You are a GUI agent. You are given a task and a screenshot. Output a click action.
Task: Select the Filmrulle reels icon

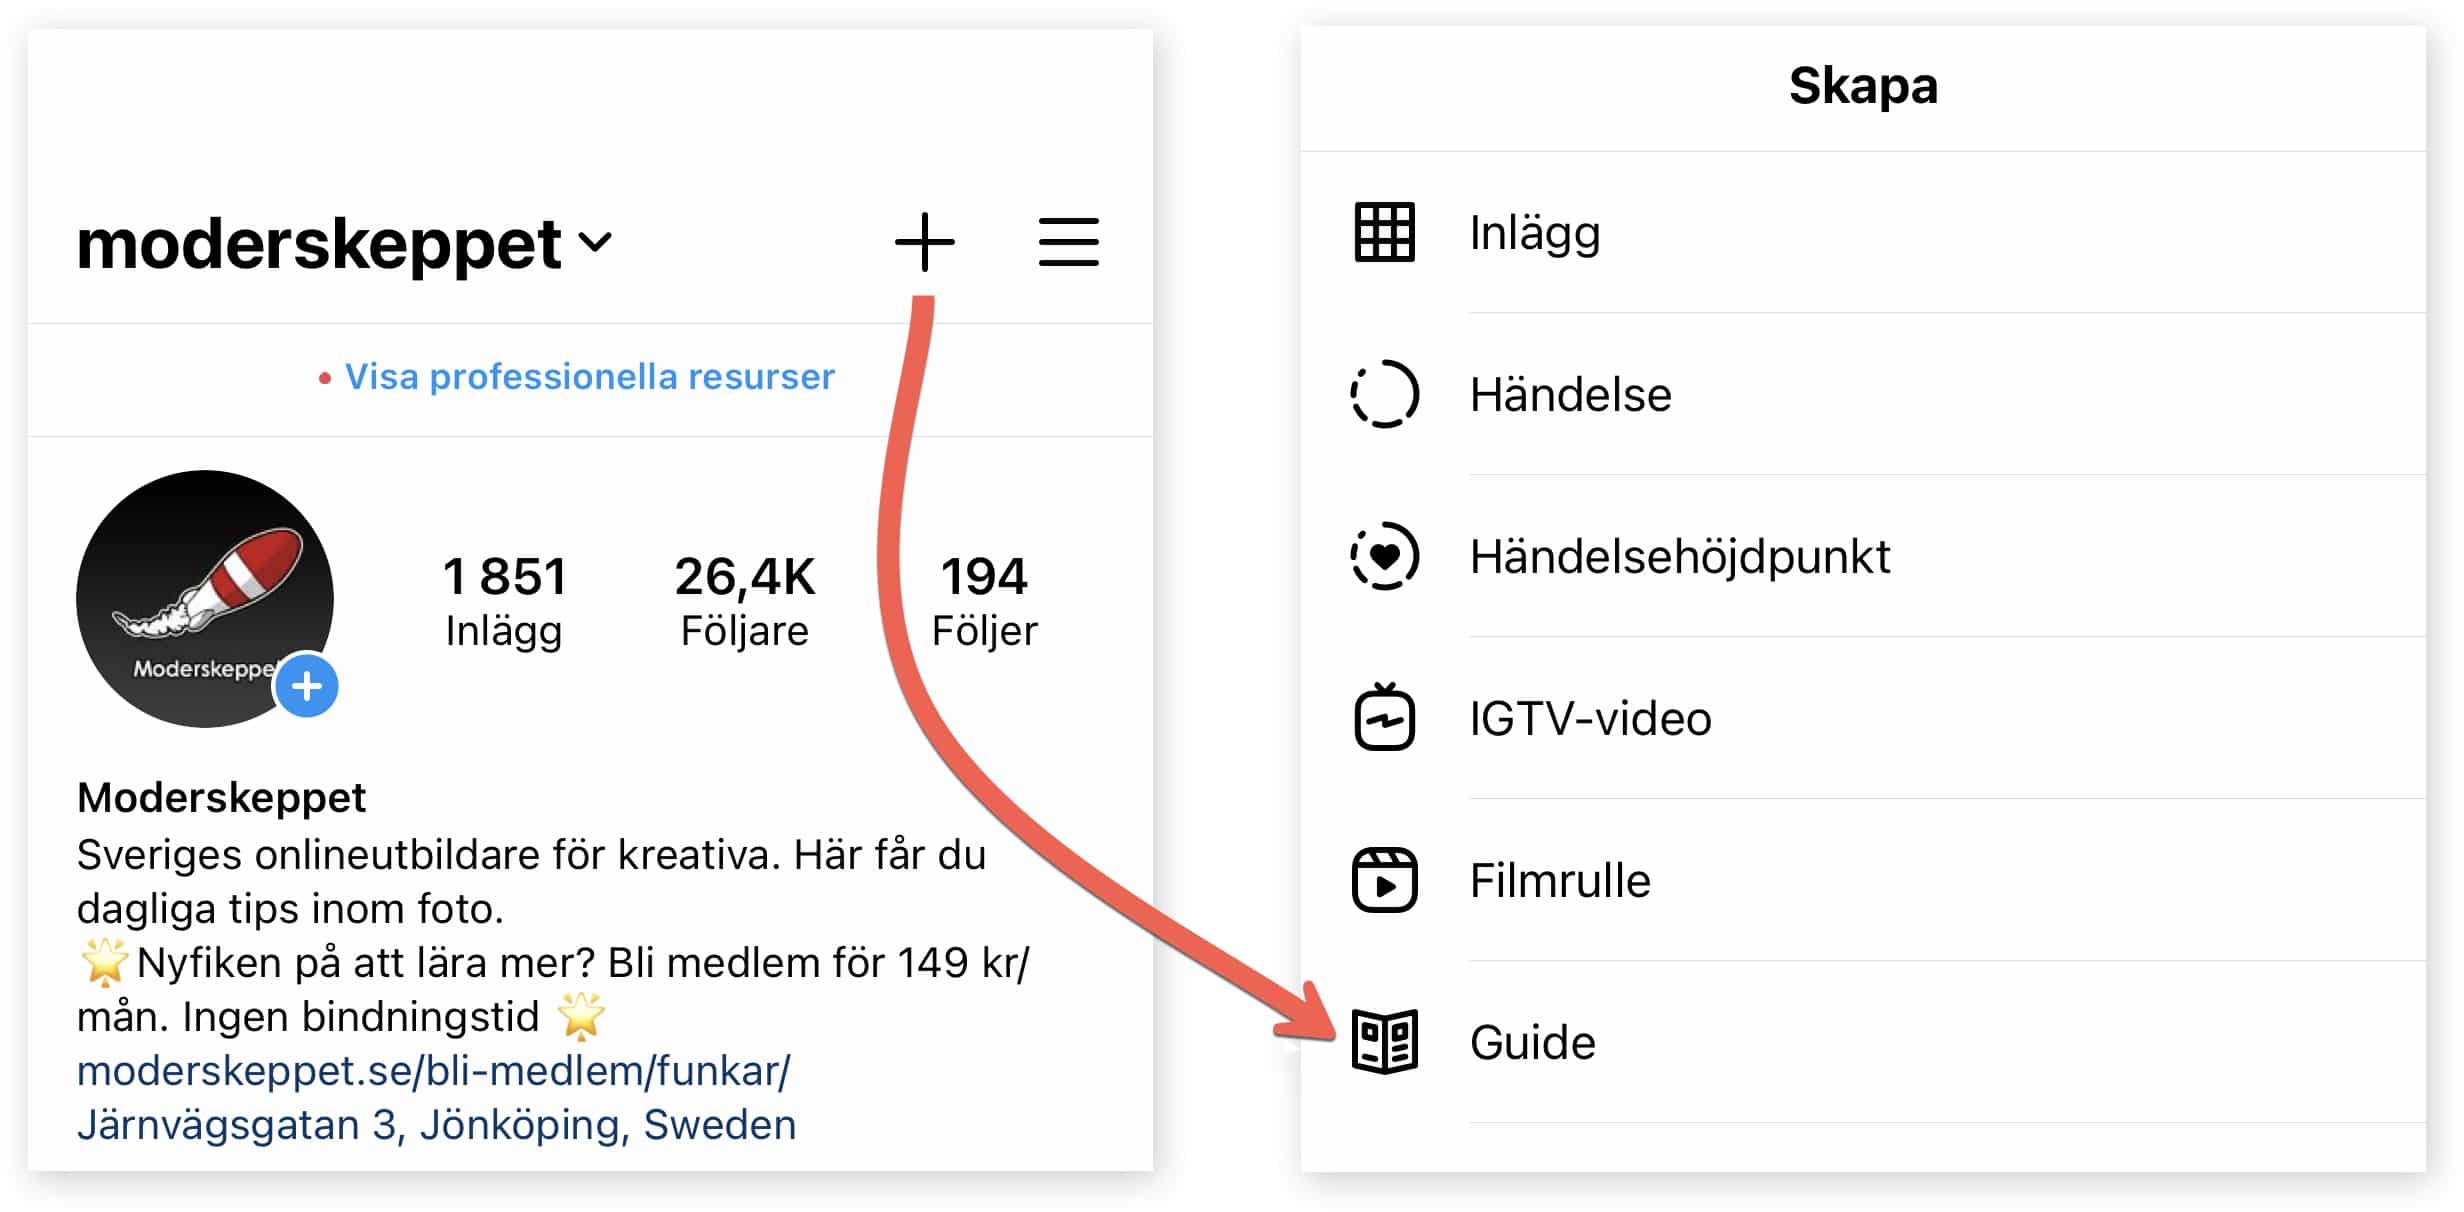pyautogui.click(x=1384, y=880)
